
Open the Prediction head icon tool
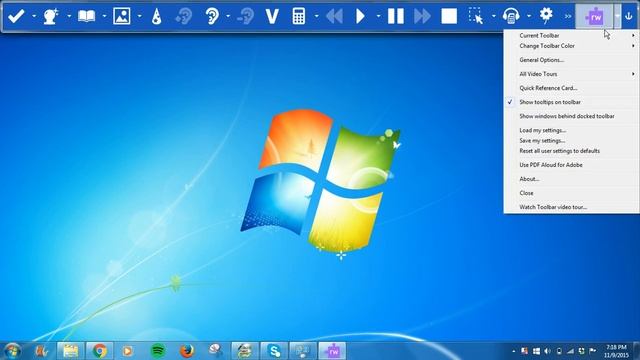coord(51,16)
